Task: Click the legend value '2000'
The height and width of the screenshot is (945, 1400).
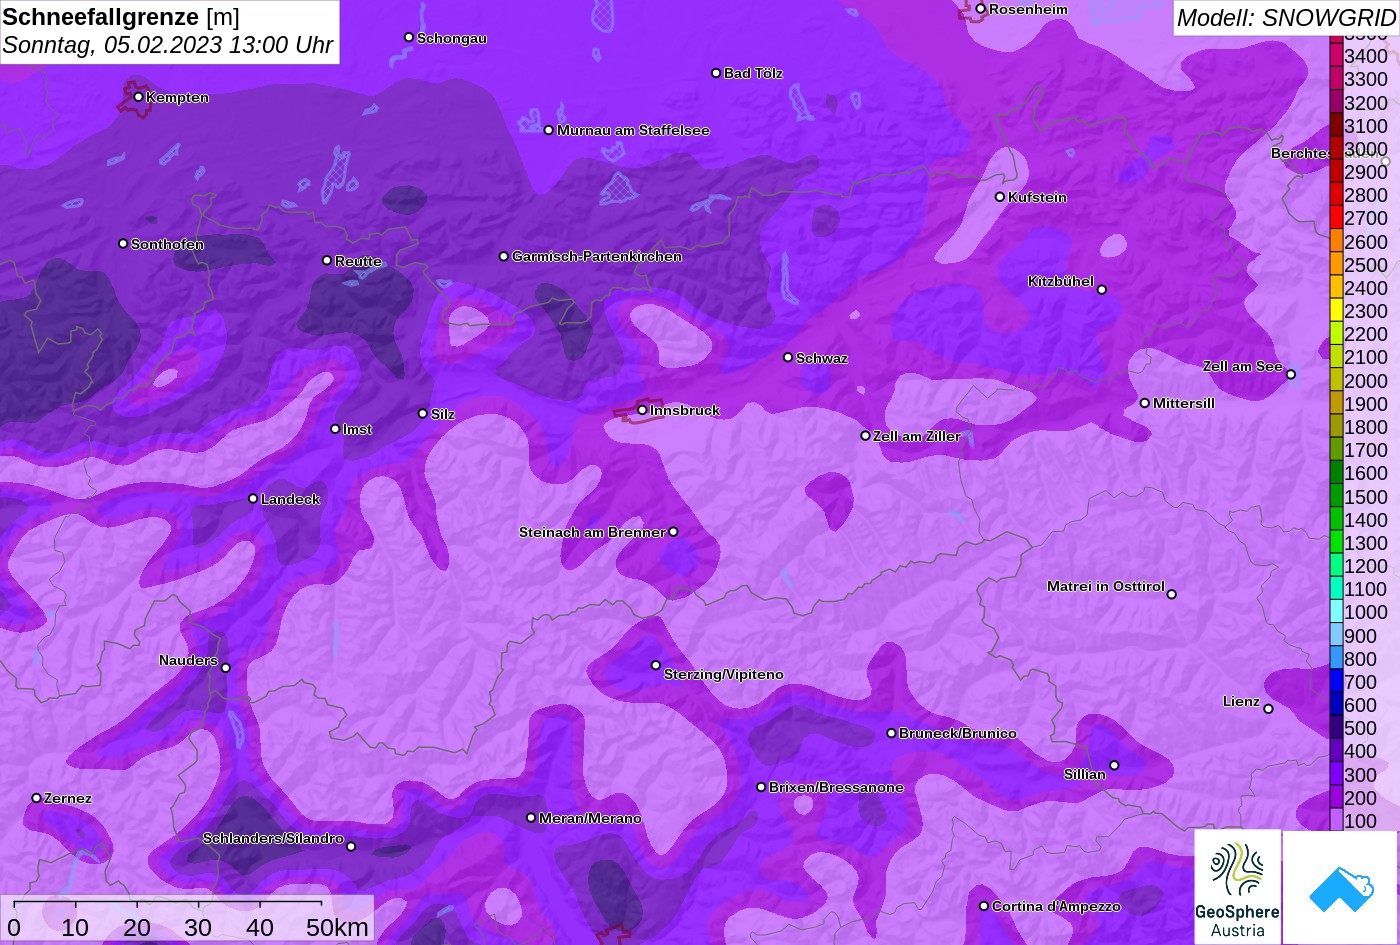Action: pyautogui.click(x=1366, y=381)
